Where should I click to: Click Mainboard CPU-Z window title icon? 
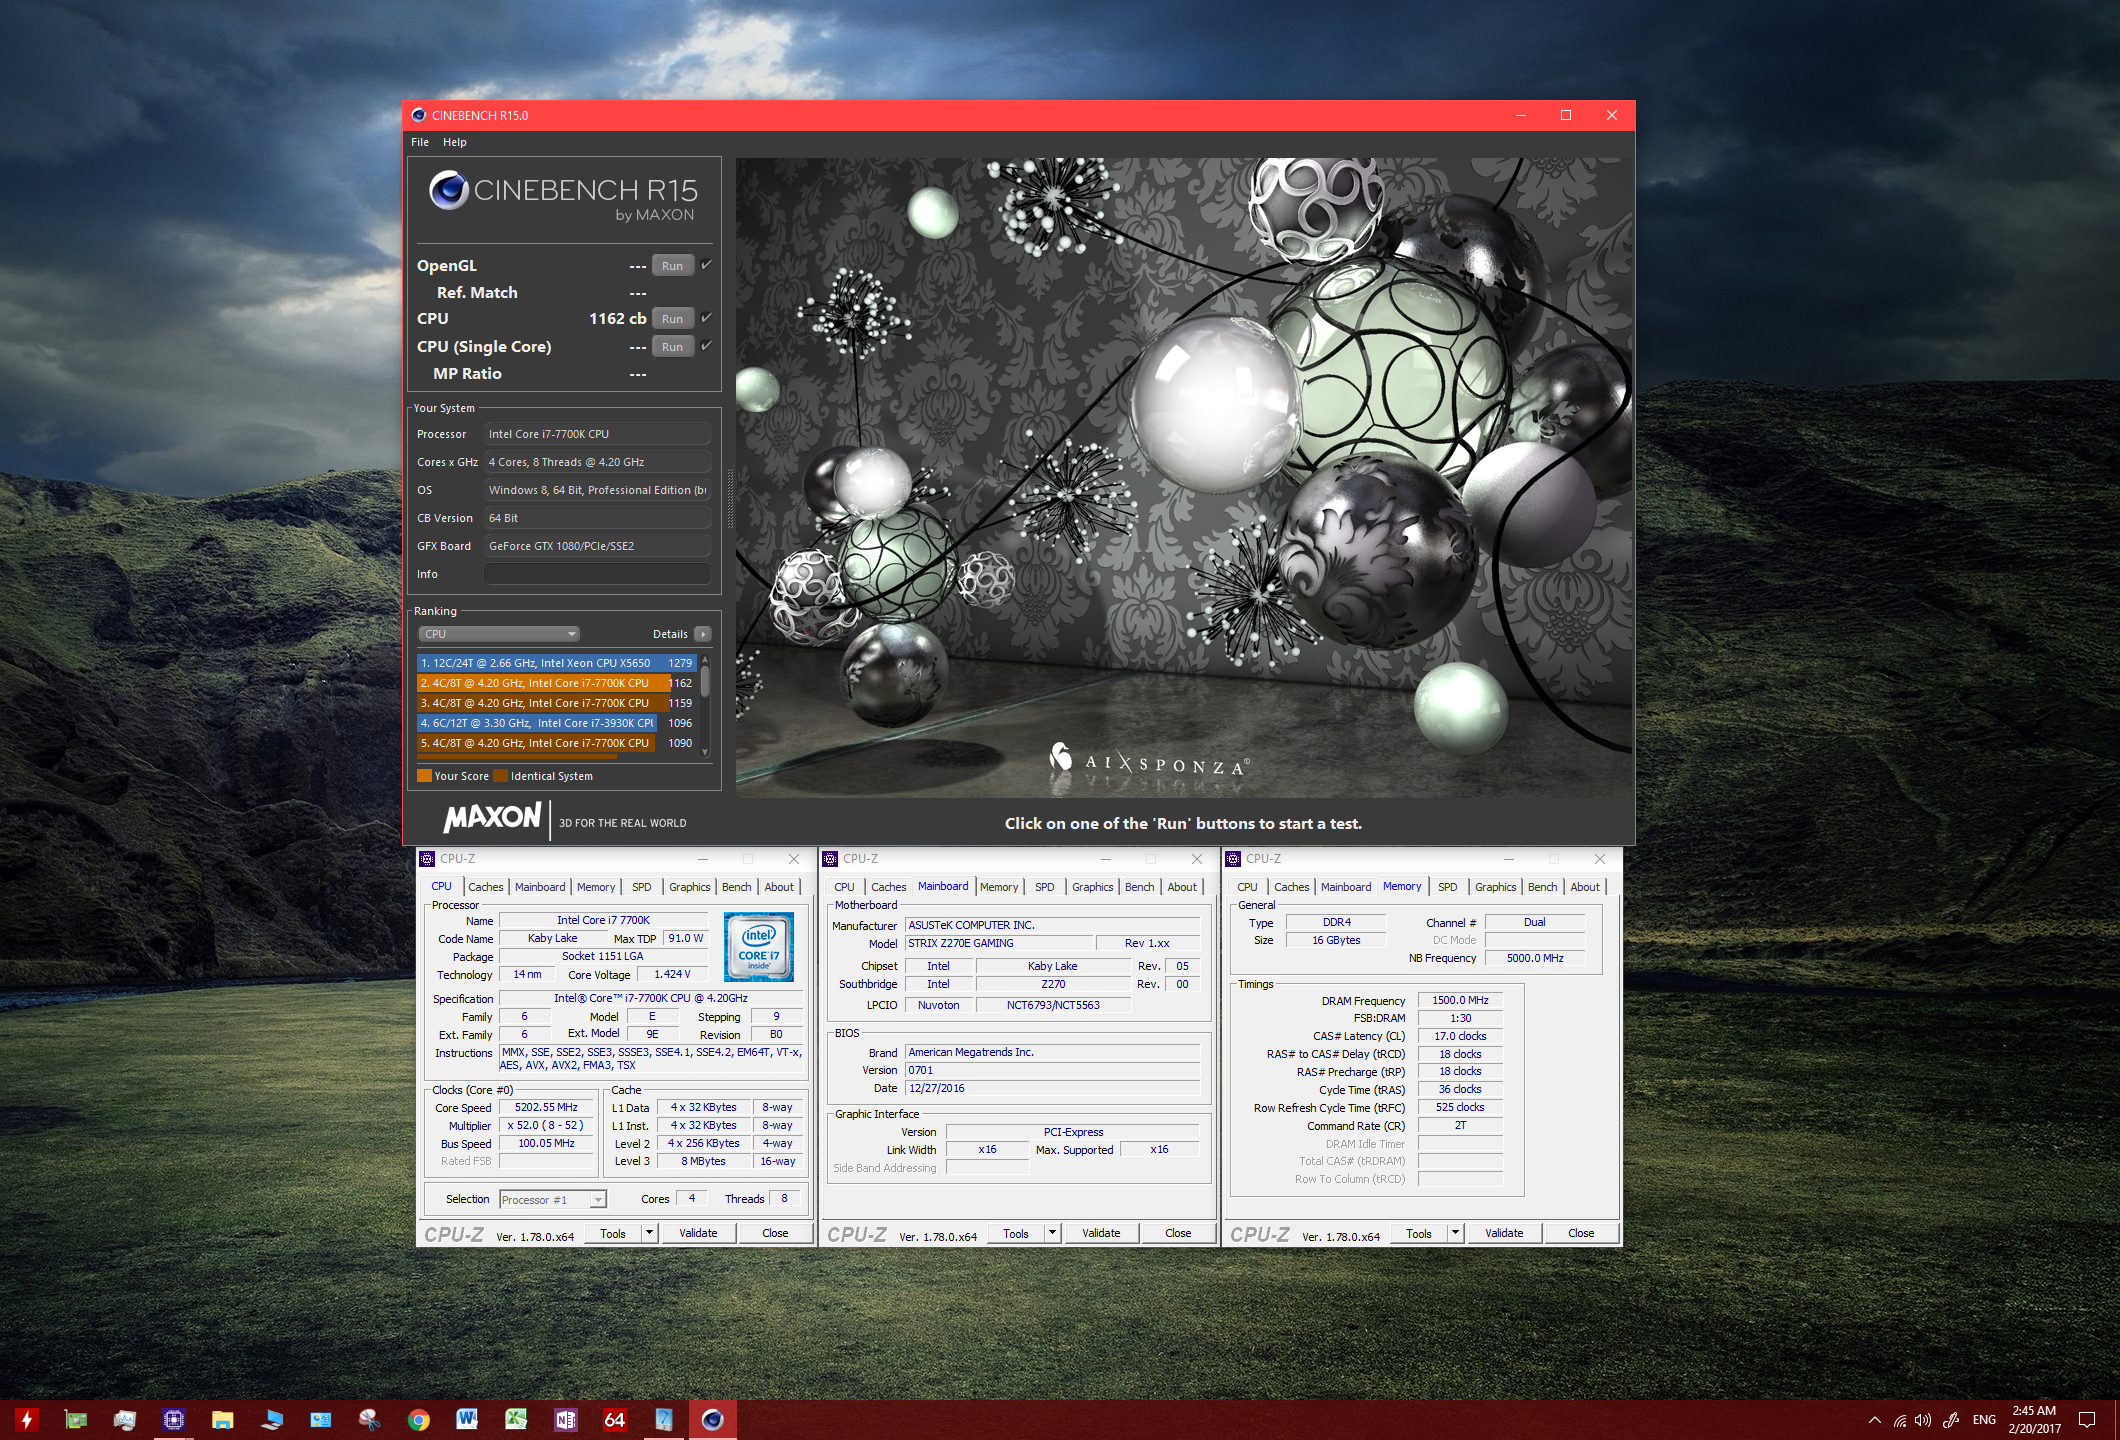point(830,859)
